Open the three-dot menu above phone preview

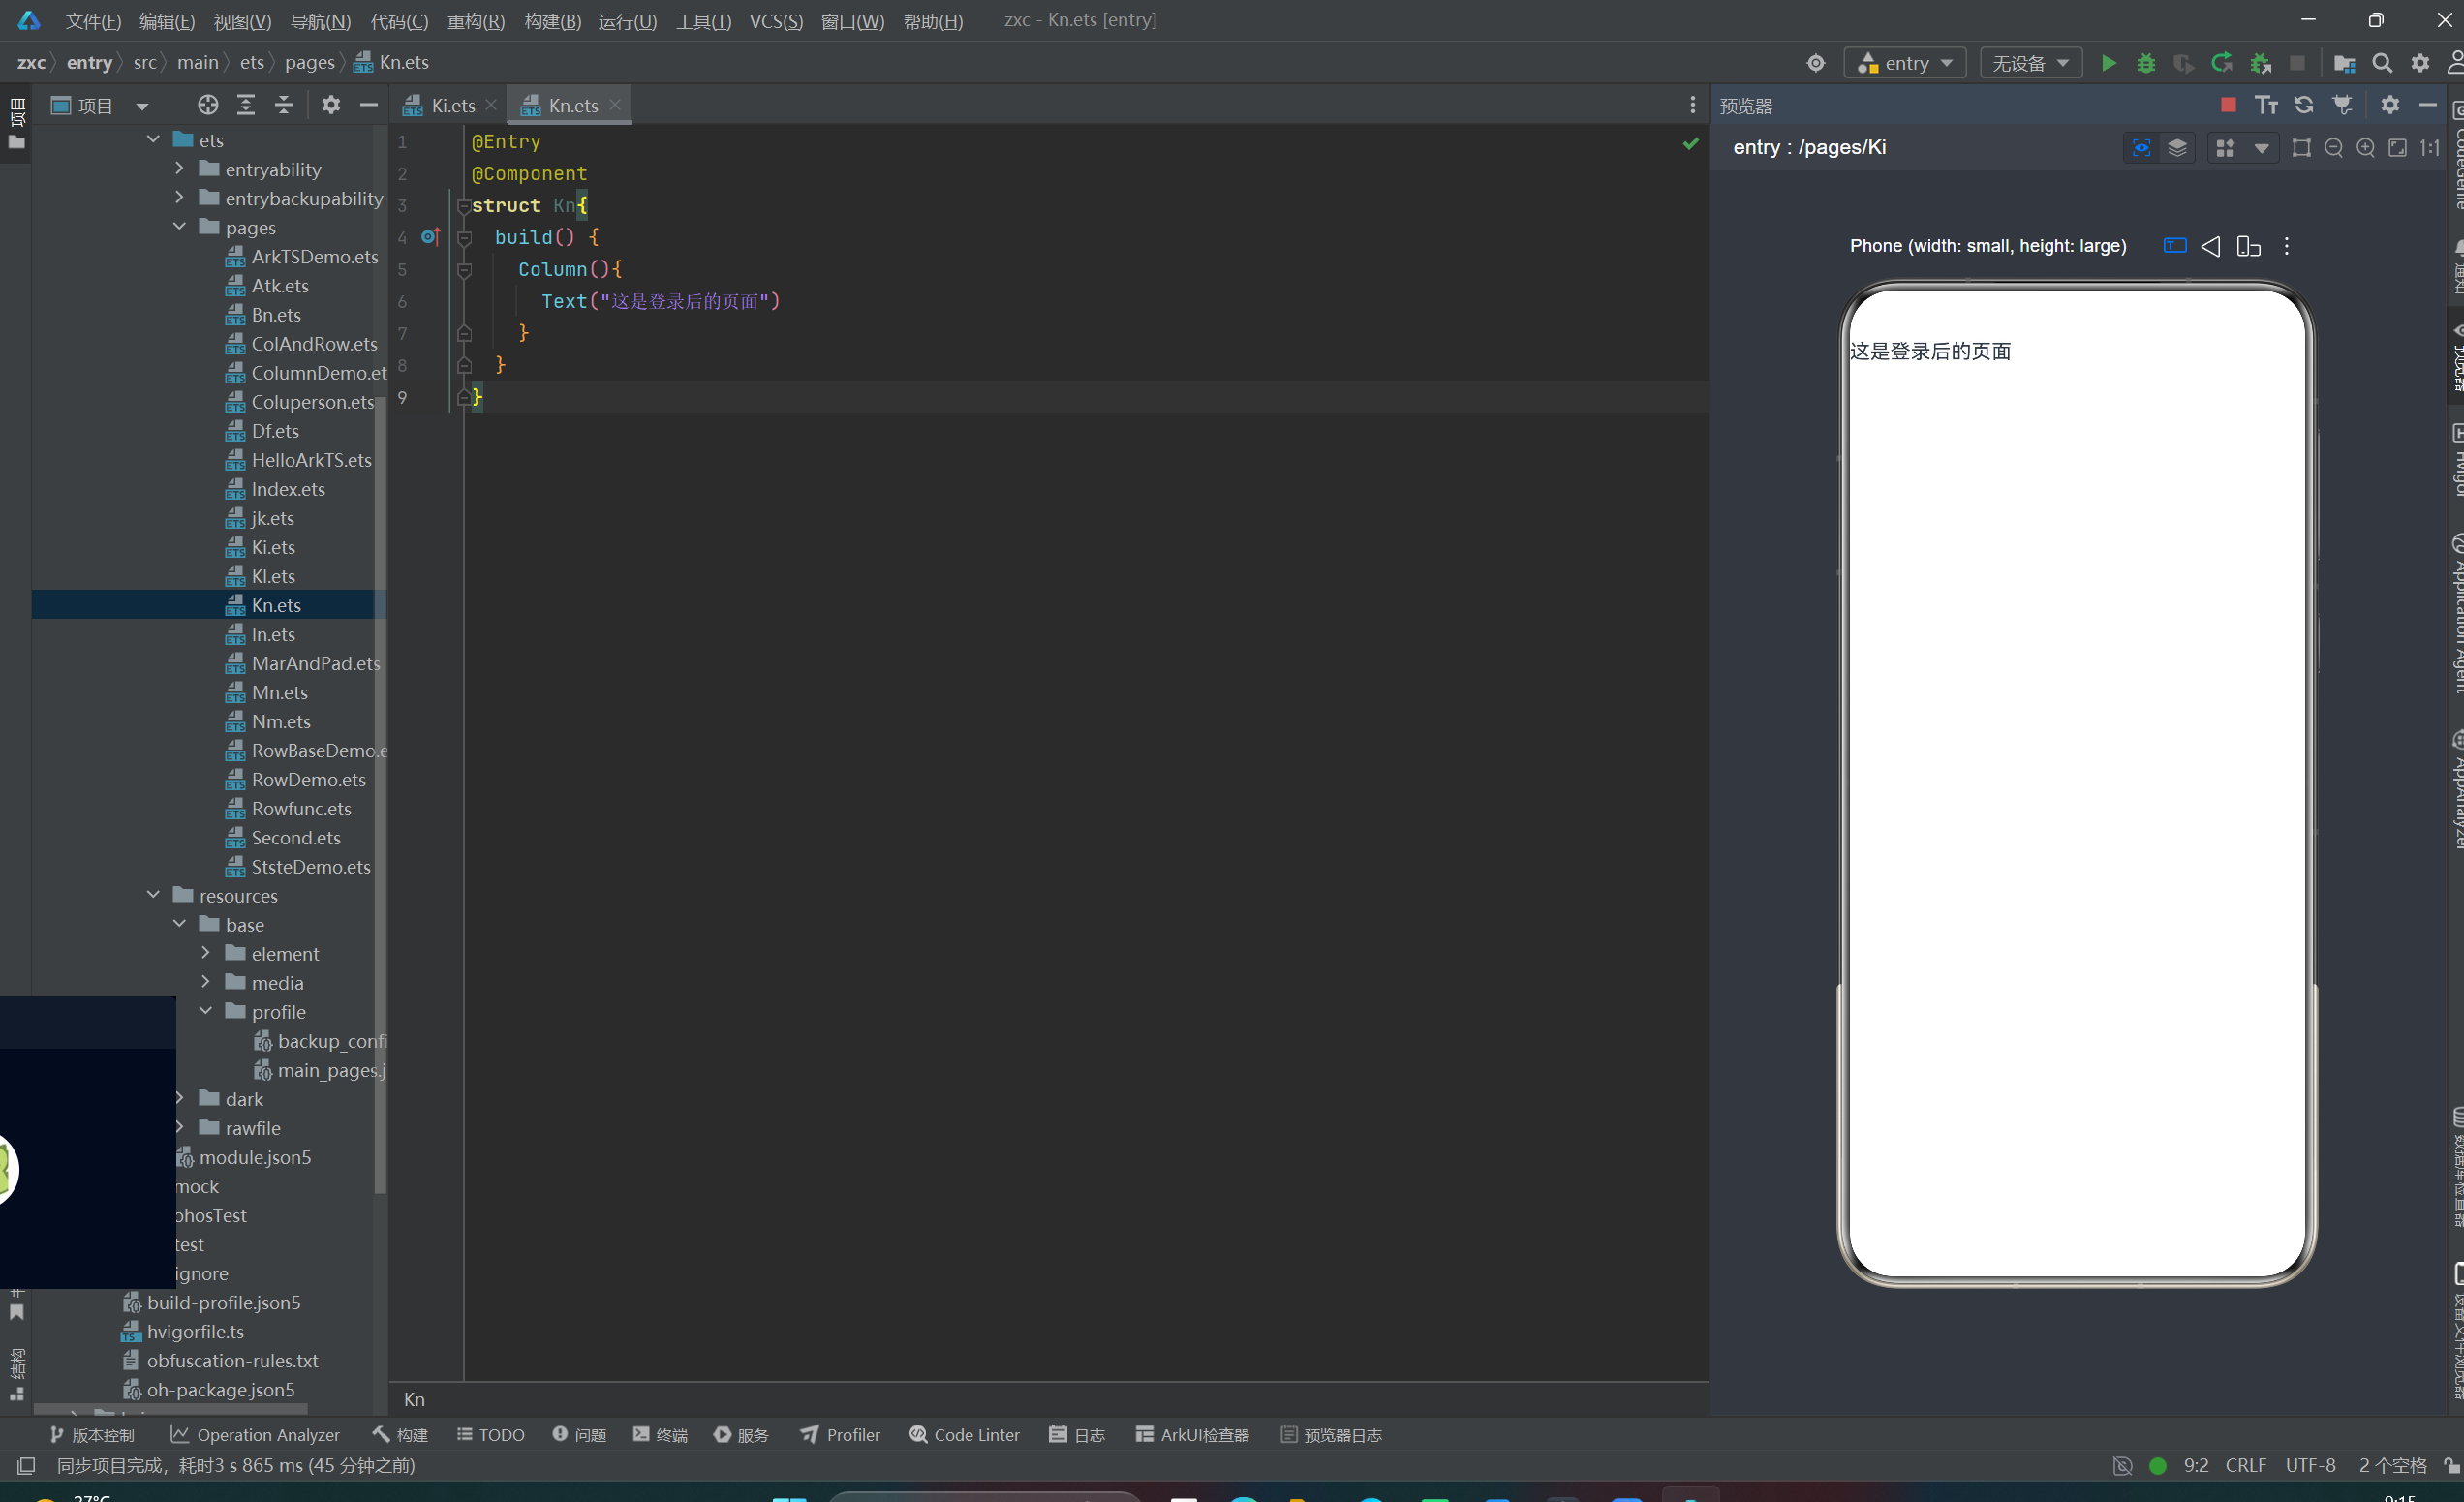tap(2286, 246)
